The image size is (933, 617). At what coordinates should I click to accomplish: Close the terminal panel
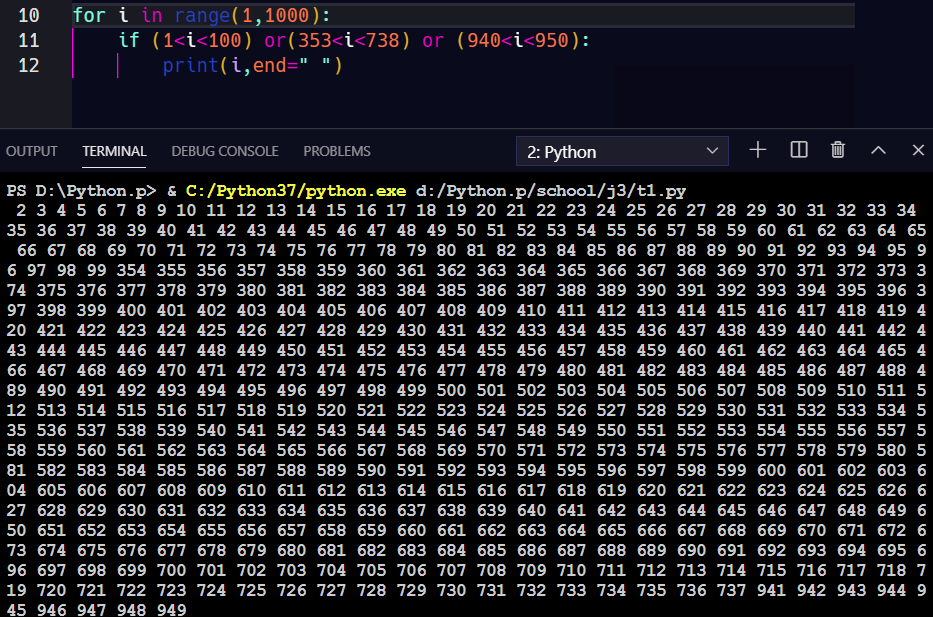918,150
